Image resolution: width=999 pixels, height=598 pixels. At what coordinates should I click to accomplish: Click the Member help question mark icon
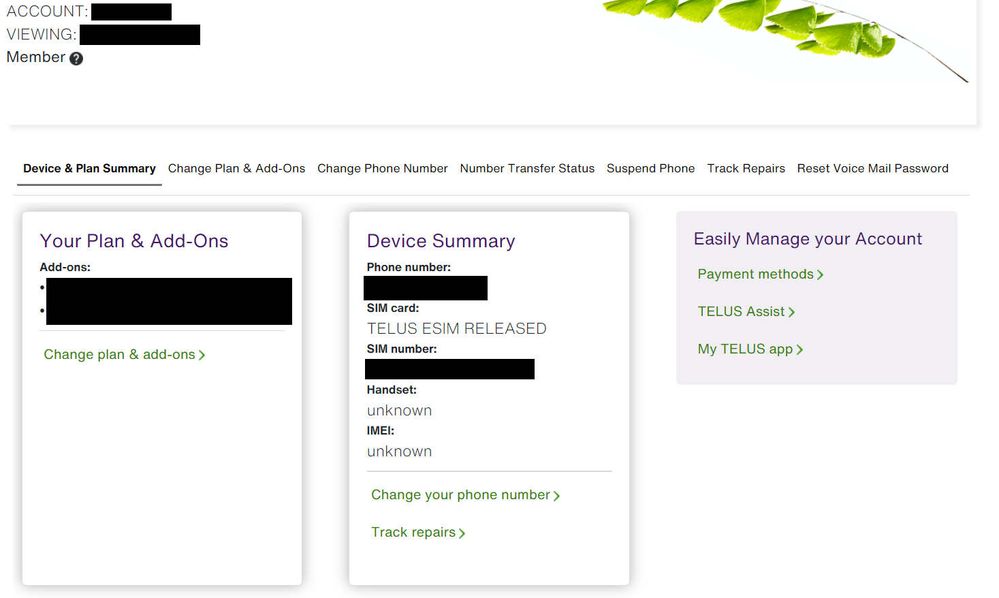point(76,58)
